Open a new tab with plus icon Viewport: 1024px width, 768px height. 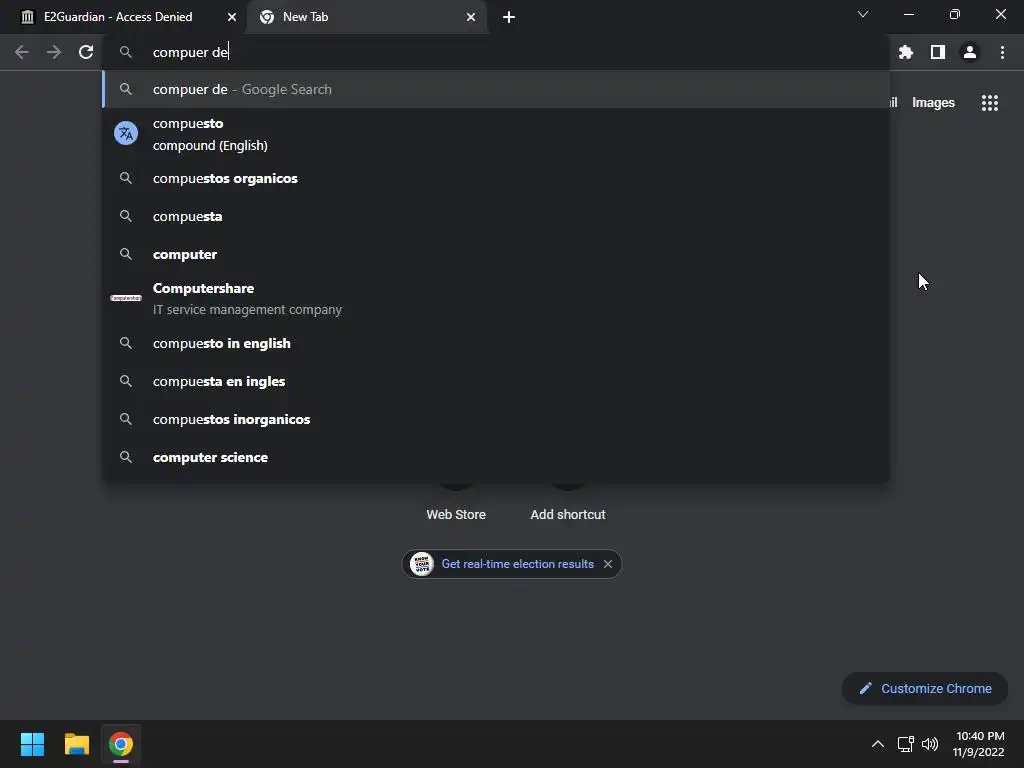(509, 17)
